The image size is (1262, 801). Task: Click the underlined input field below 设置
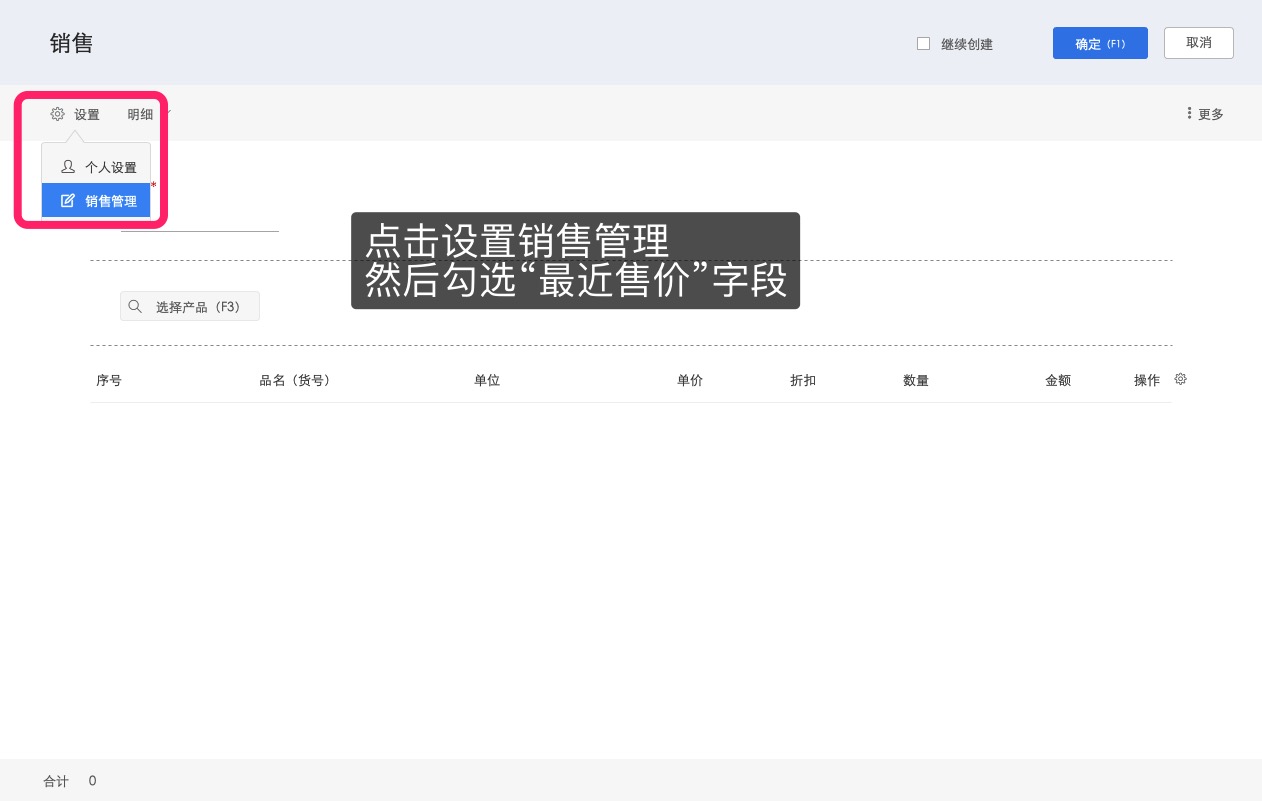(200, 222)
